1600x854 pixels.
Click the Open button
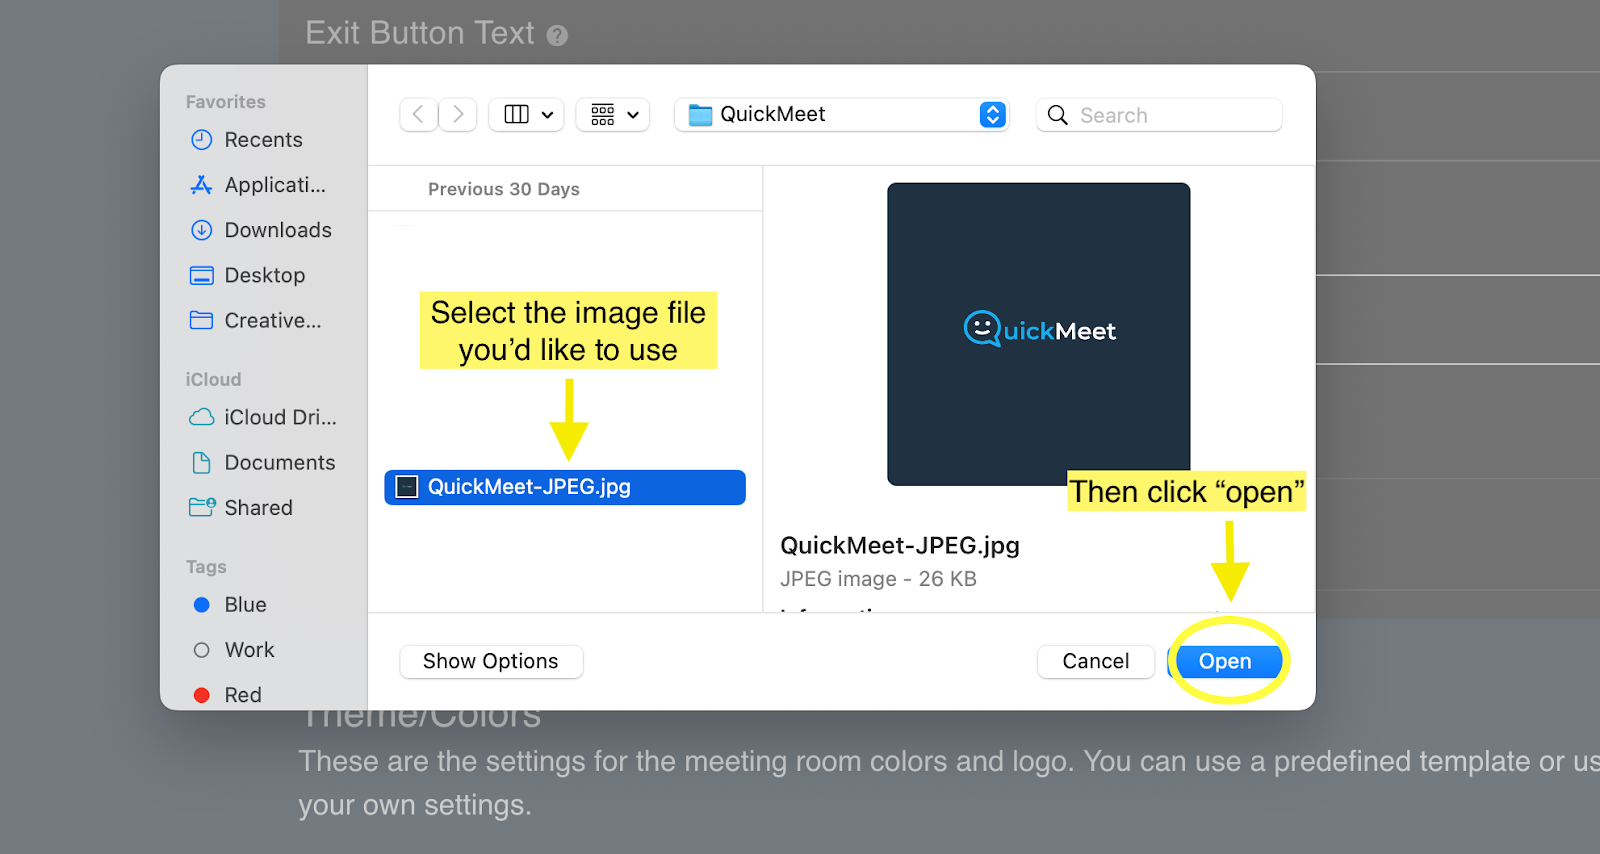click(1225, 661)
